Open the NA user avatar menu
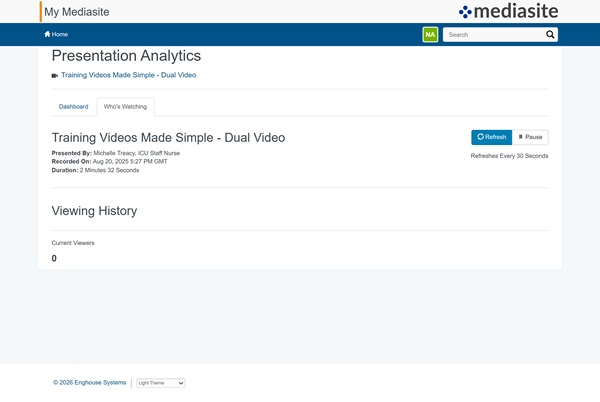The width and height of the screenshot is (600, 402). (x=430, y=34)
